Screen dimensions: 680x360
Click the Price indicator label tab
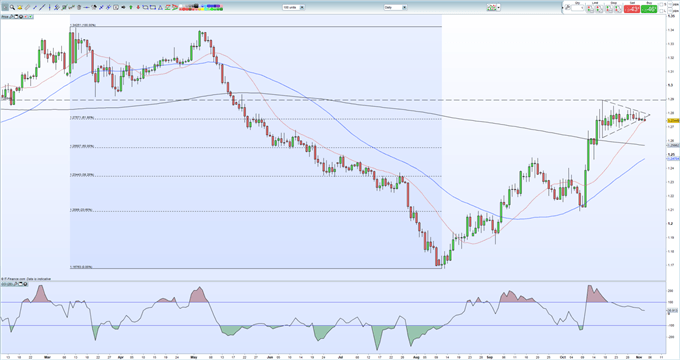5,16
